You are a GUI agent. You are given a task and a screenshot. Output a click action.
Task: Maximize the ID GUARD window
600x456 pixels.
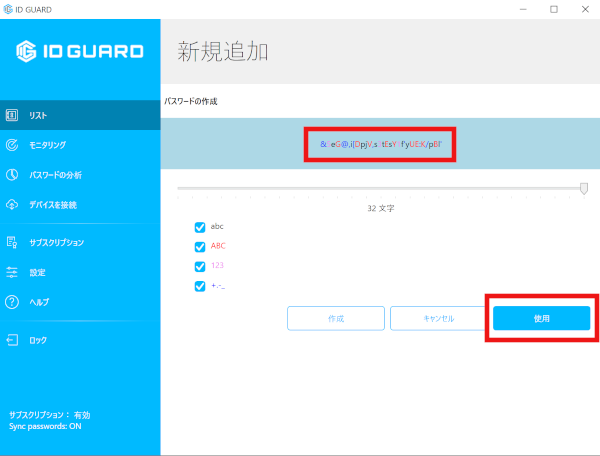(x=554, y=9)
